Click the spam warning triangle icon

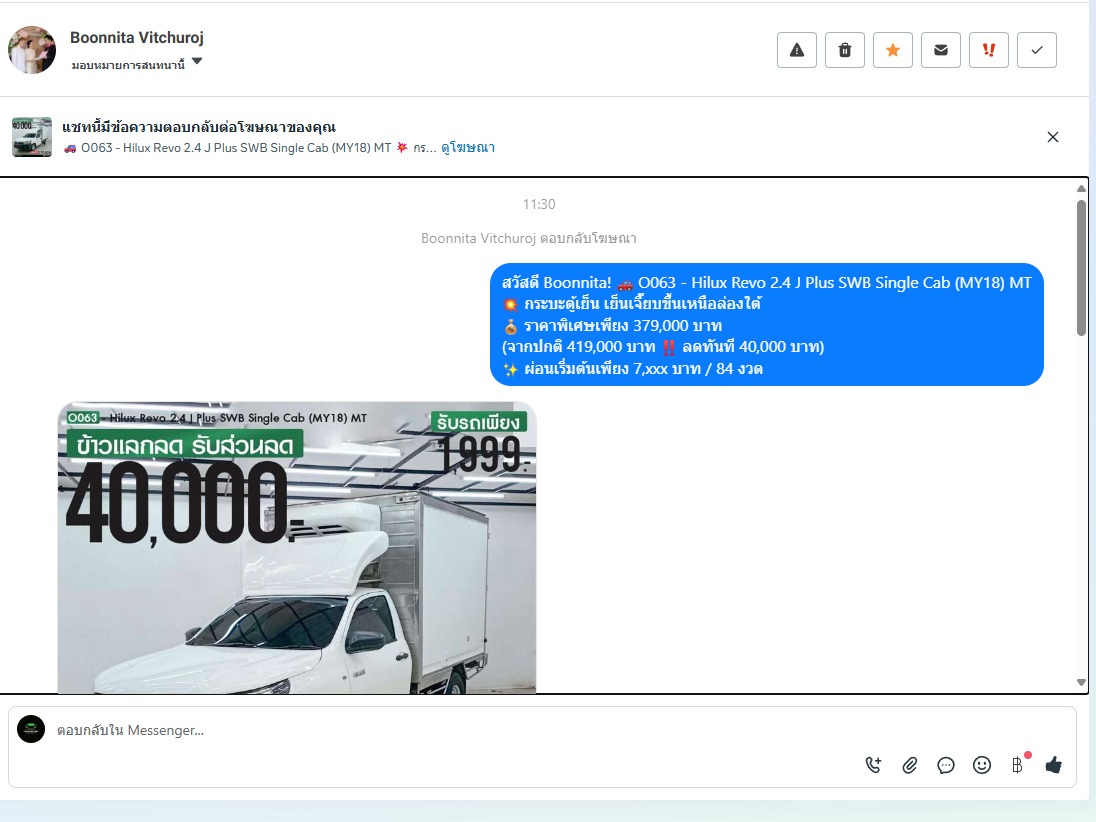click(x=797, y=50)
